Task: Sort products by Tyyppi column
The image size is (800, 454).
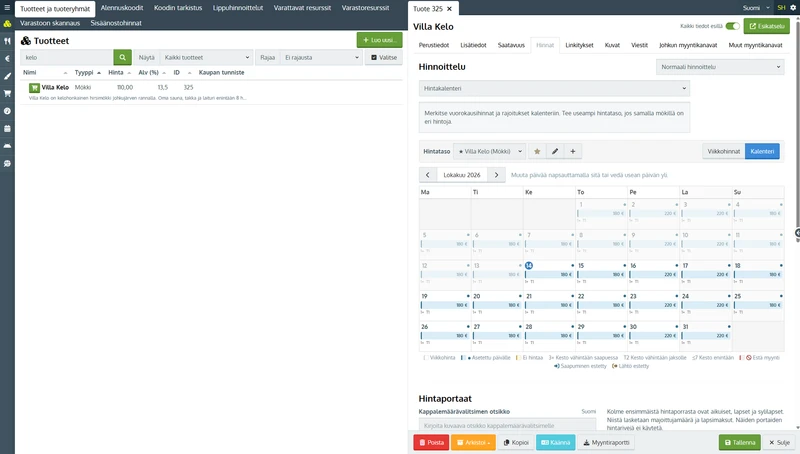Action: pyautogui.click(x=84, y=72)
